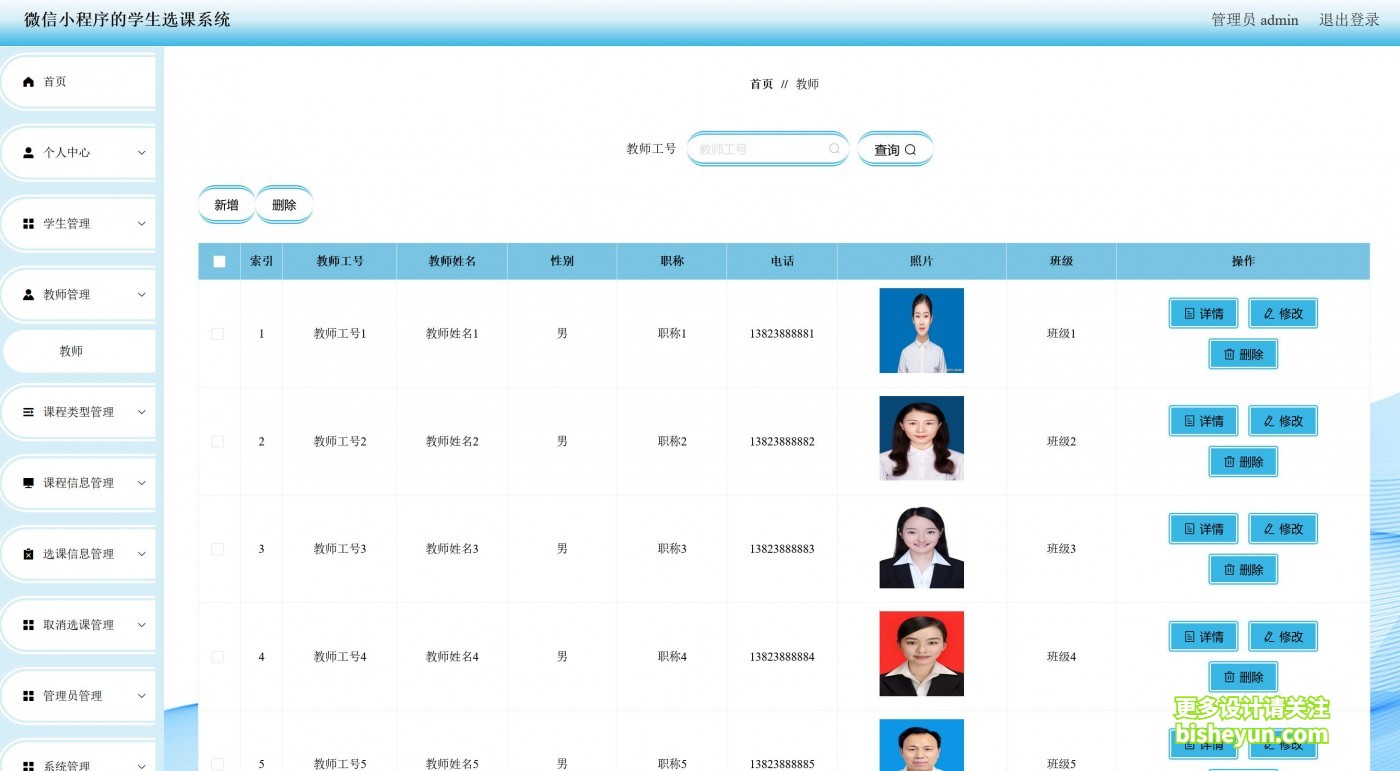This screenshot has width=1400, height=771.
Task: Click the photo thumbnail of 教师姓名1
Action: point(922,331)
